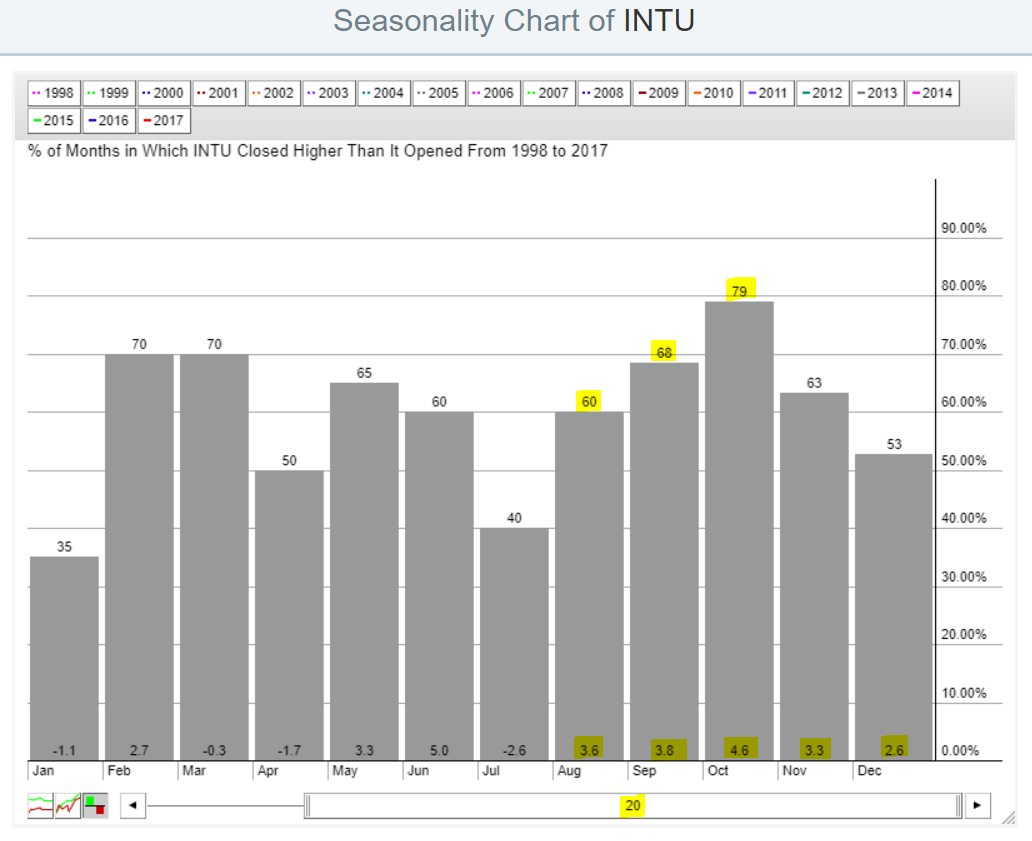Toggle the 2006 year legend
The image size is (1032, 841).
(494, 93)
